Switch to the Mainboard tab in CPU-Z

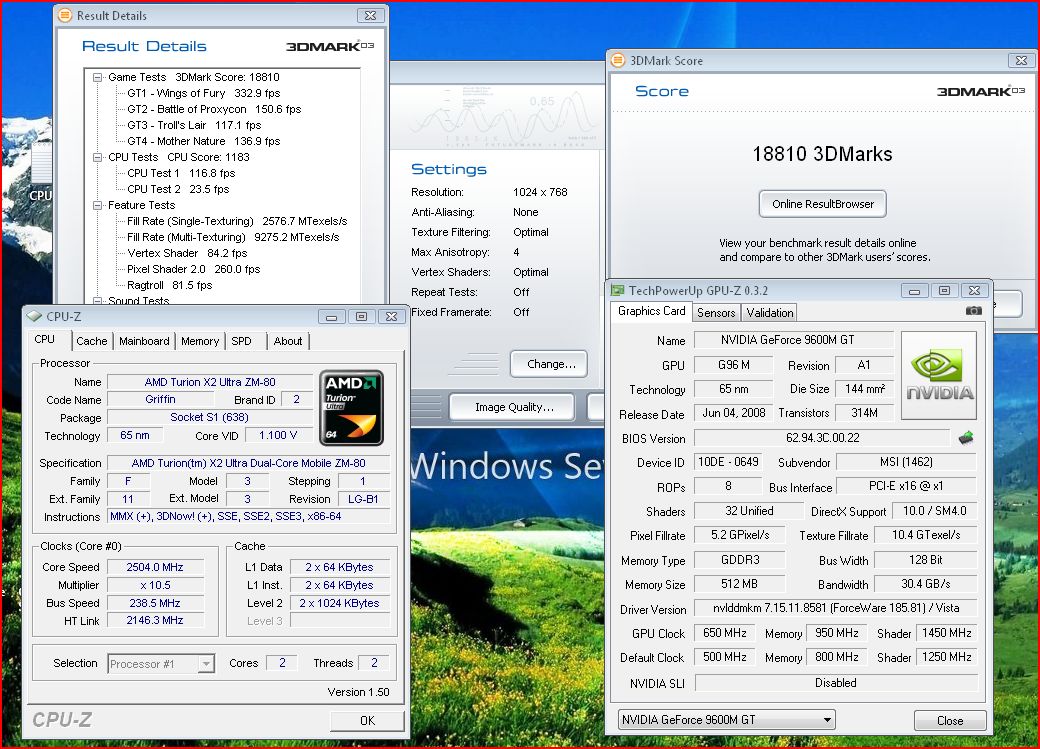coord(144,341)
